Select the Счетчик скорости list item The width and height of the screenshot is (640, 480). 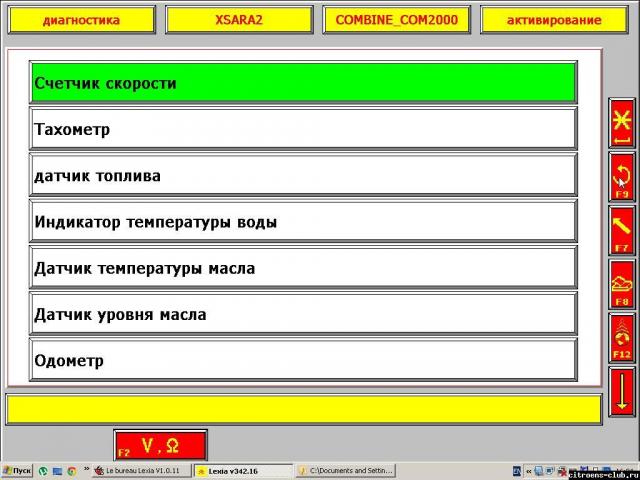click(x=303, y=83)
